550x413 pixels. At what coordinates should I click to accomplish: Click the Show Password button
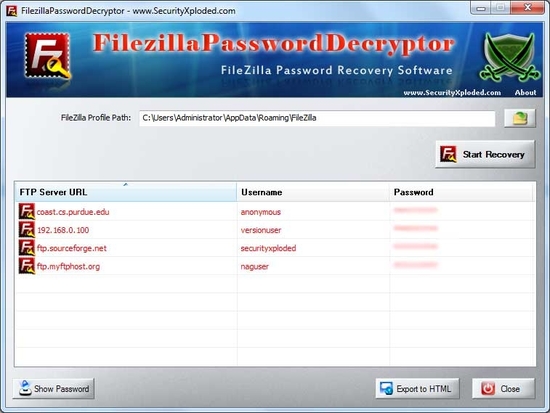coord(54,388)
